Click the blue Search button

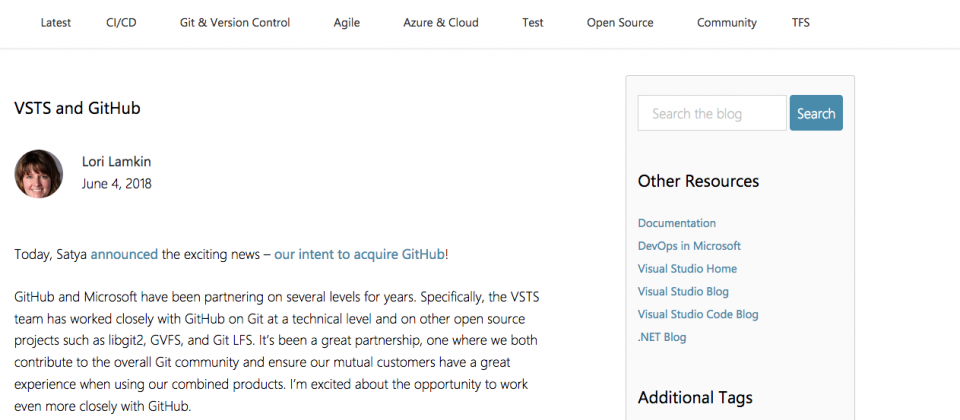(x=816, y=113)
